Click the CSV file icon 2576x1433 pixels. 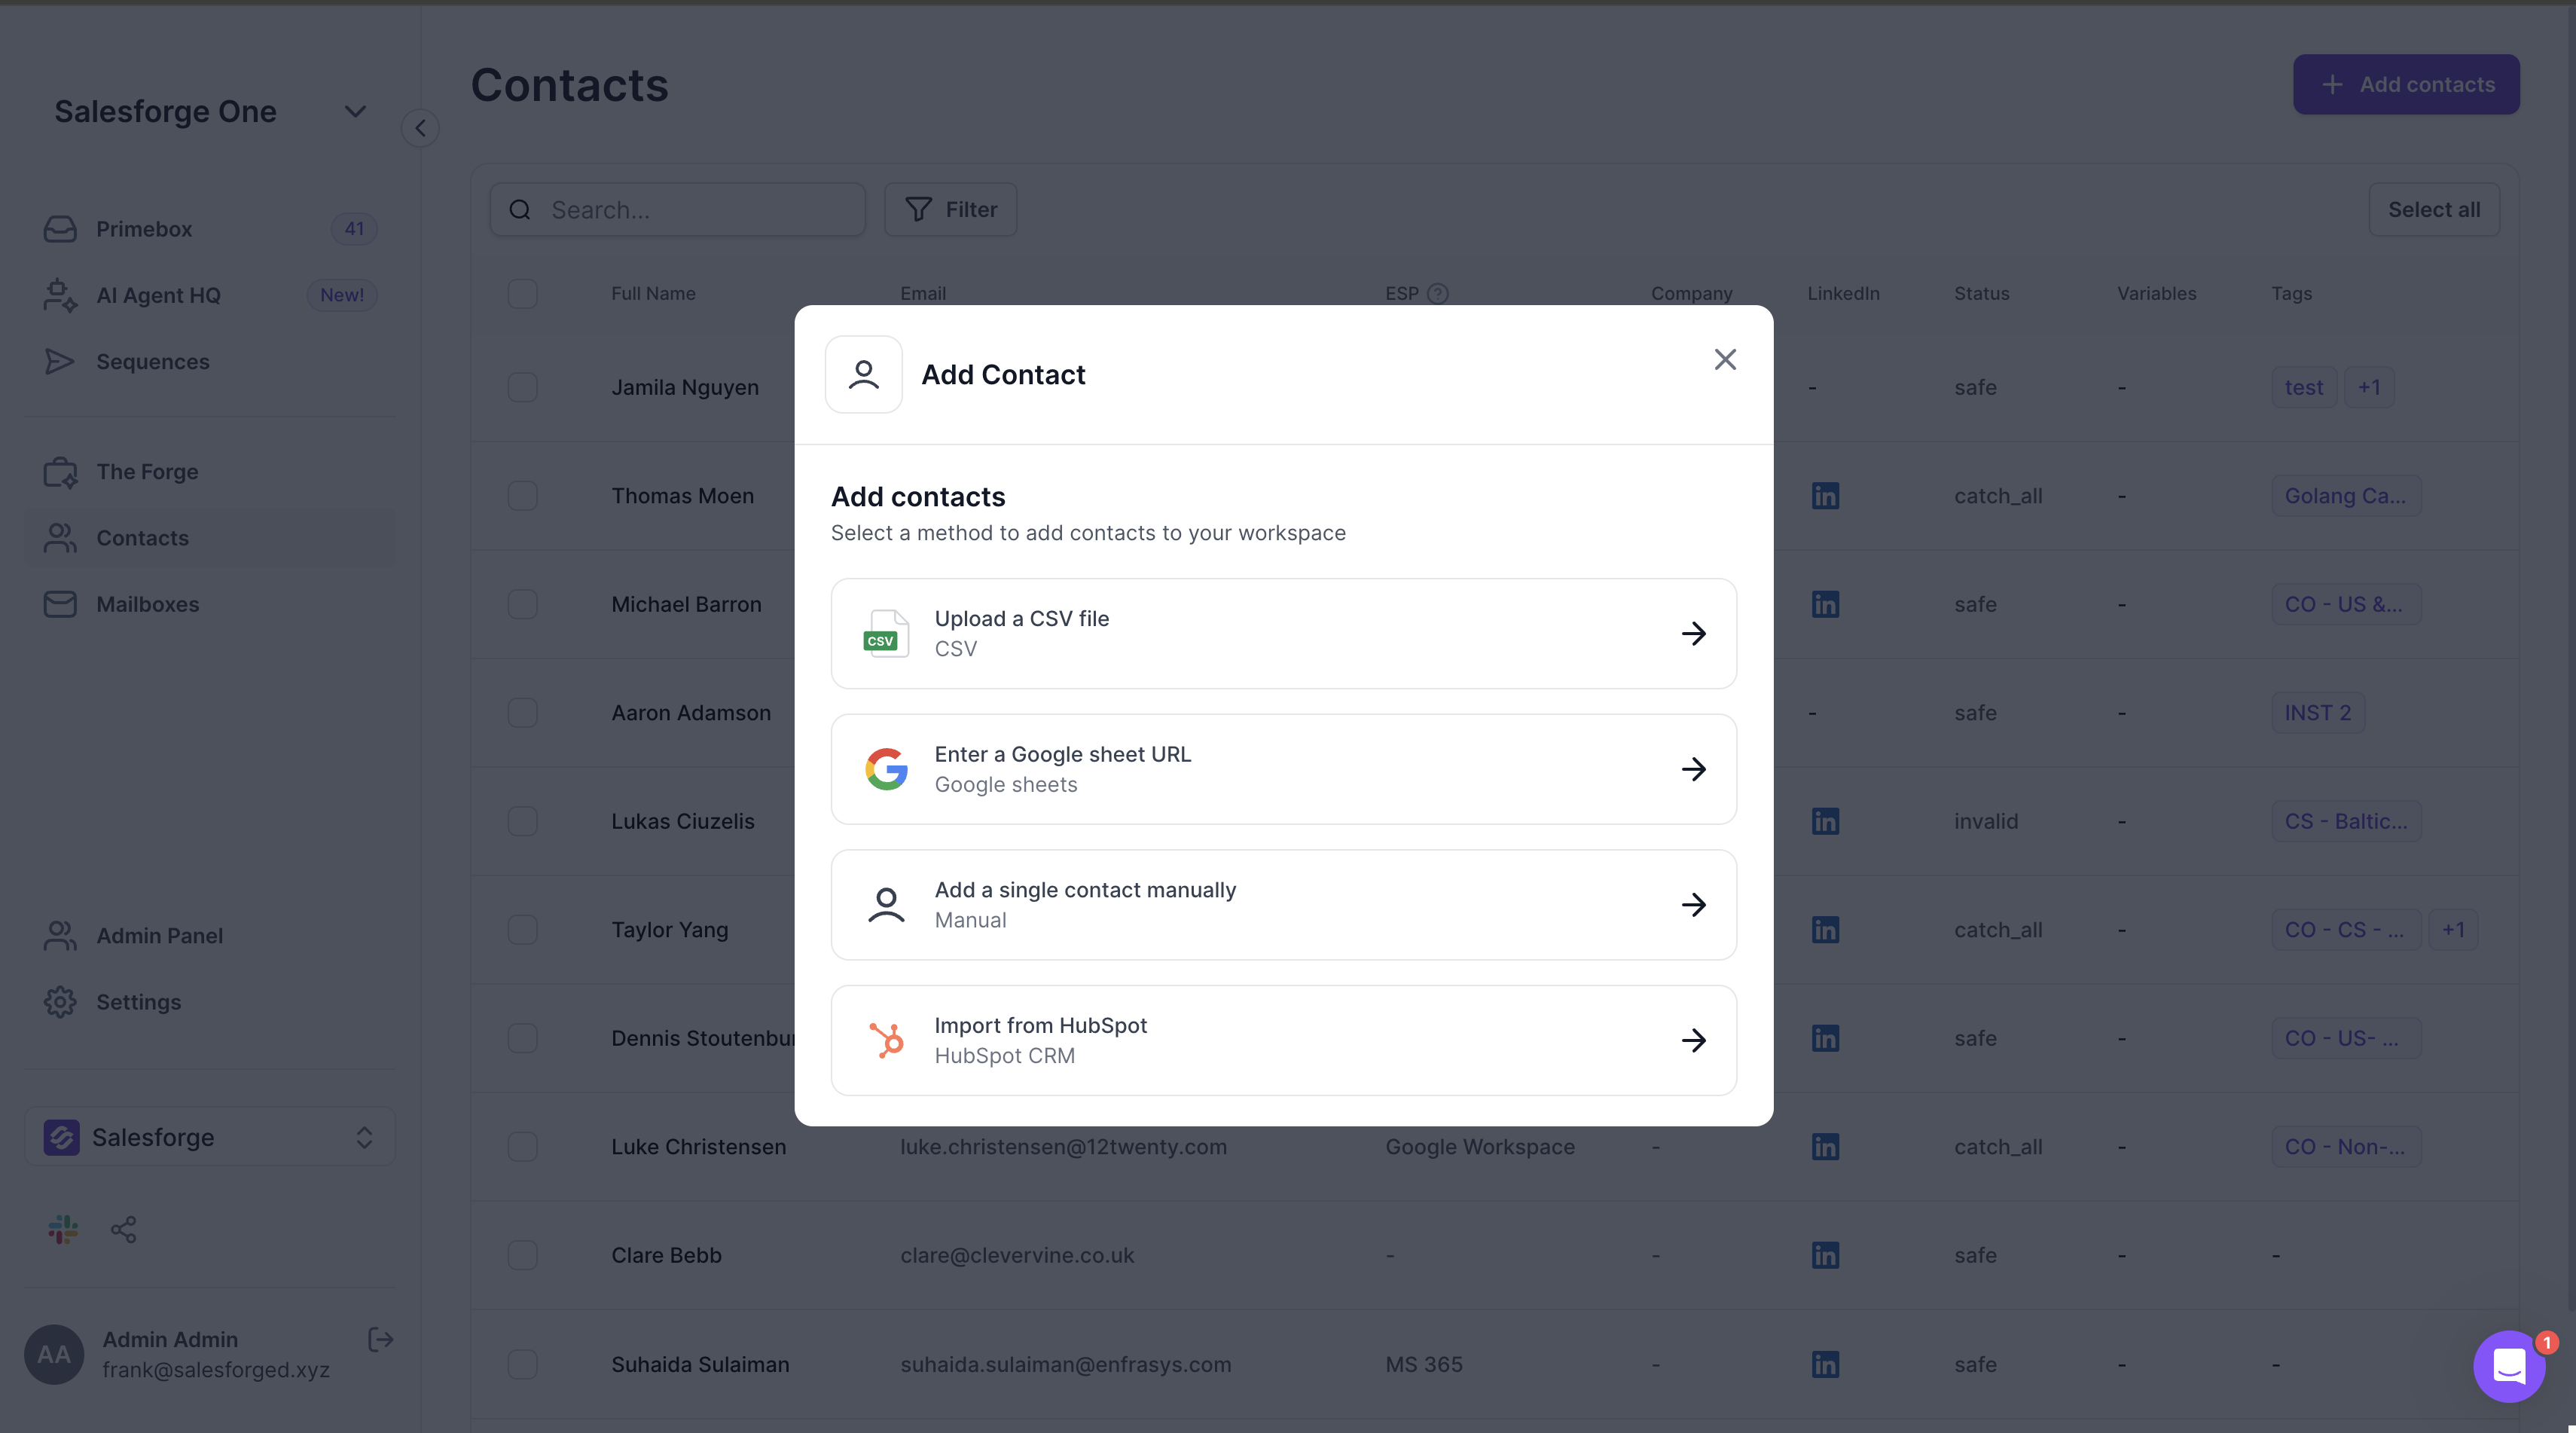886,633
